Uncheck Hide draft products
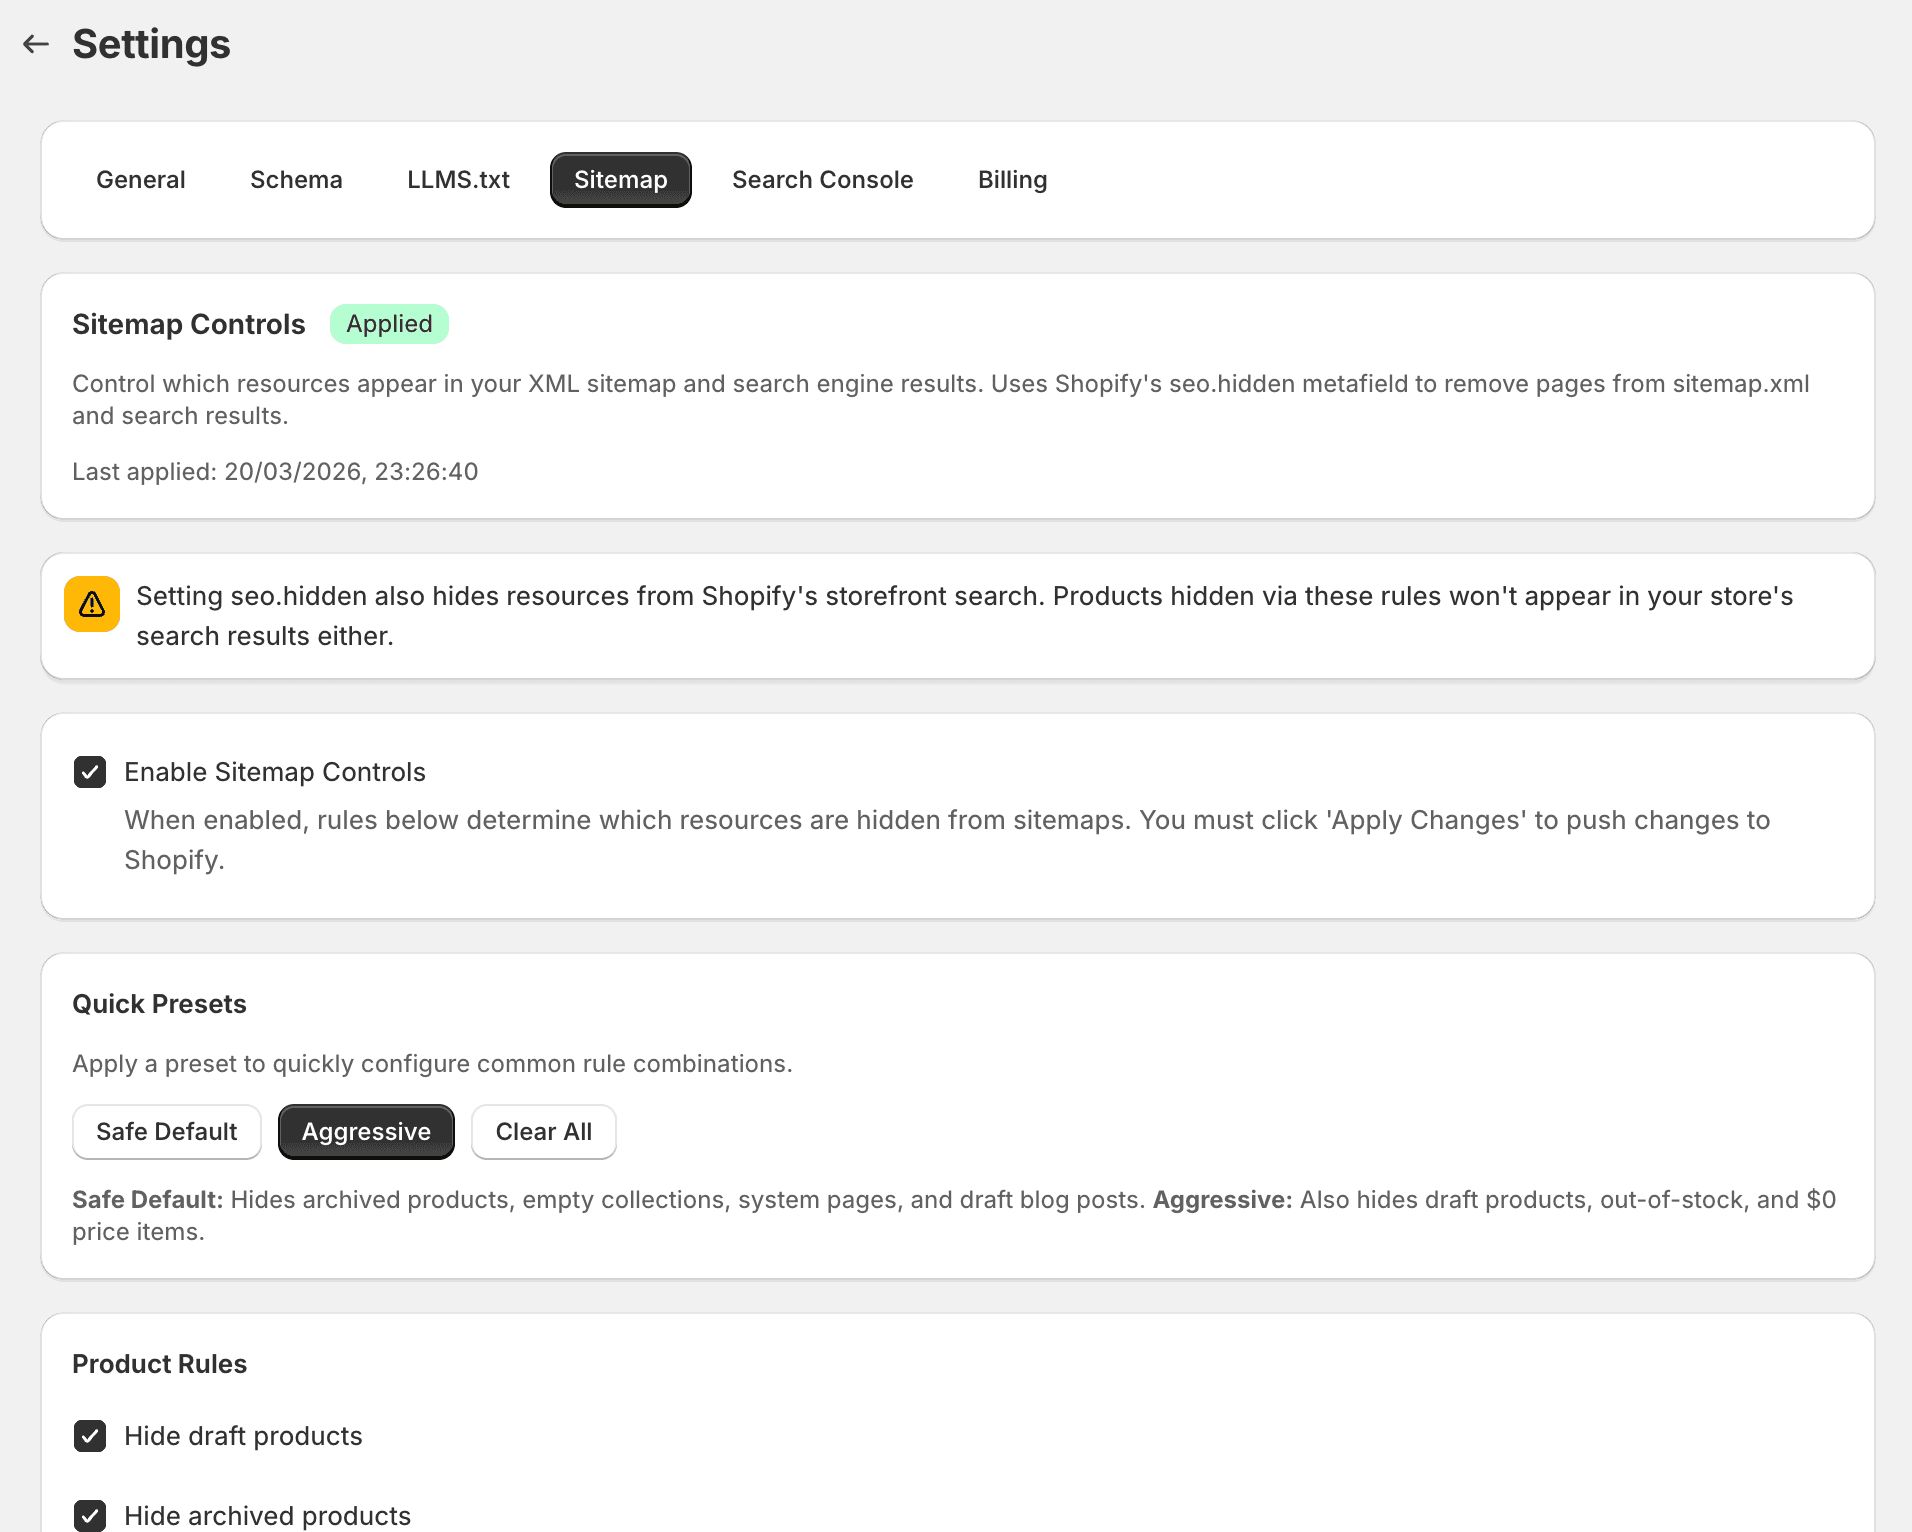 tap(90, 1436)
